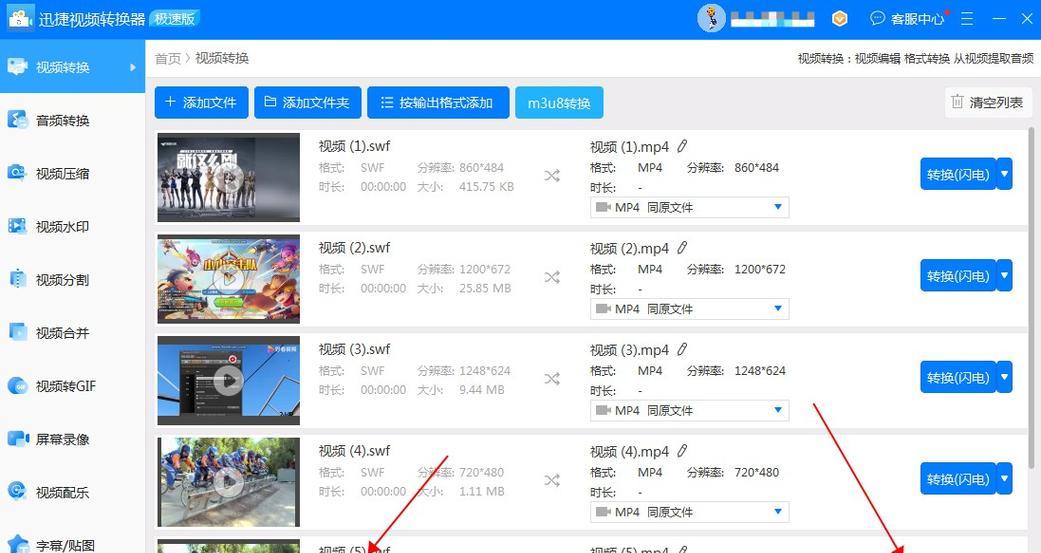The width and height of the screenshot is (1041, 553).
Task: Click shuffle icon in 视频 (1).swf row
Action: [x=552, y=176]
